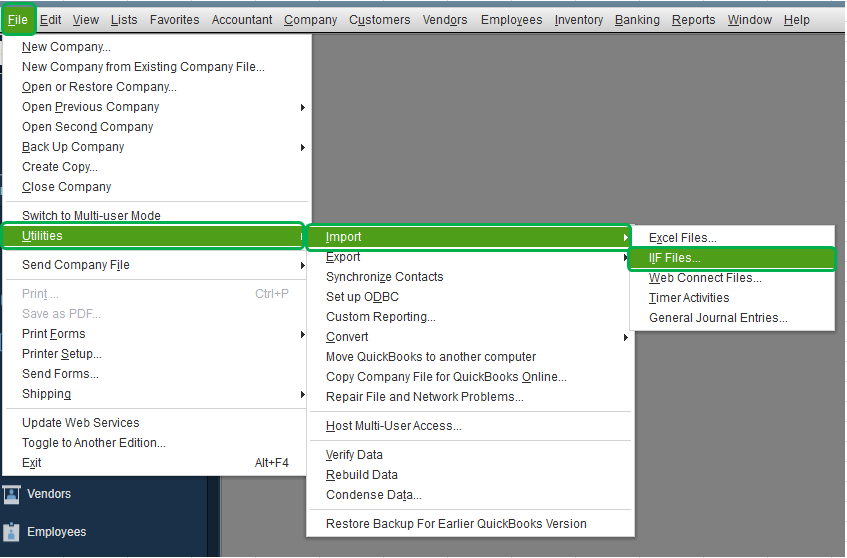
Task: Run Rebuild Data utility
Action: [470, 475]
